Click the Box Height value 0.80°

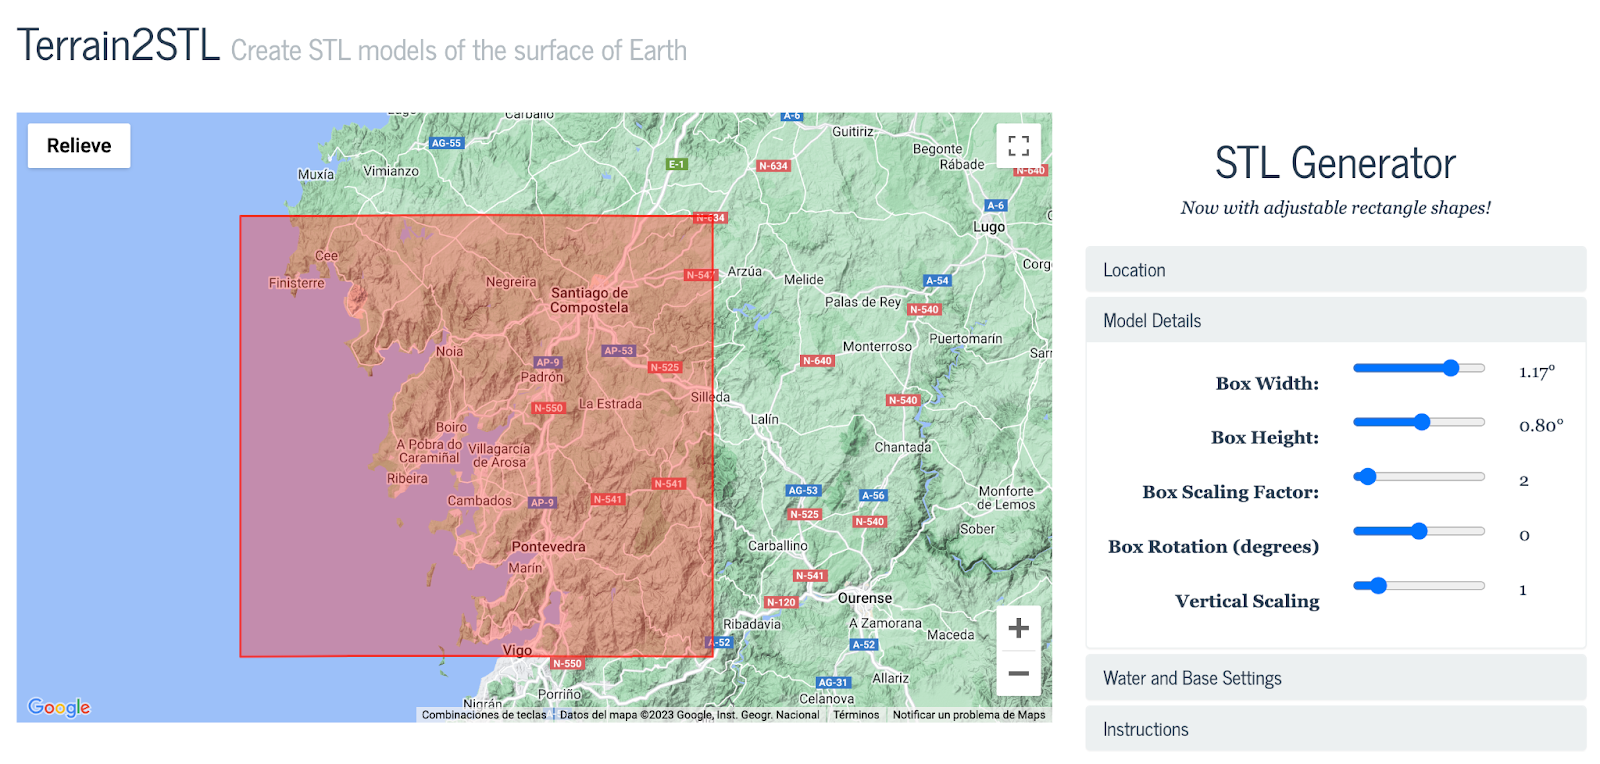1541,426
